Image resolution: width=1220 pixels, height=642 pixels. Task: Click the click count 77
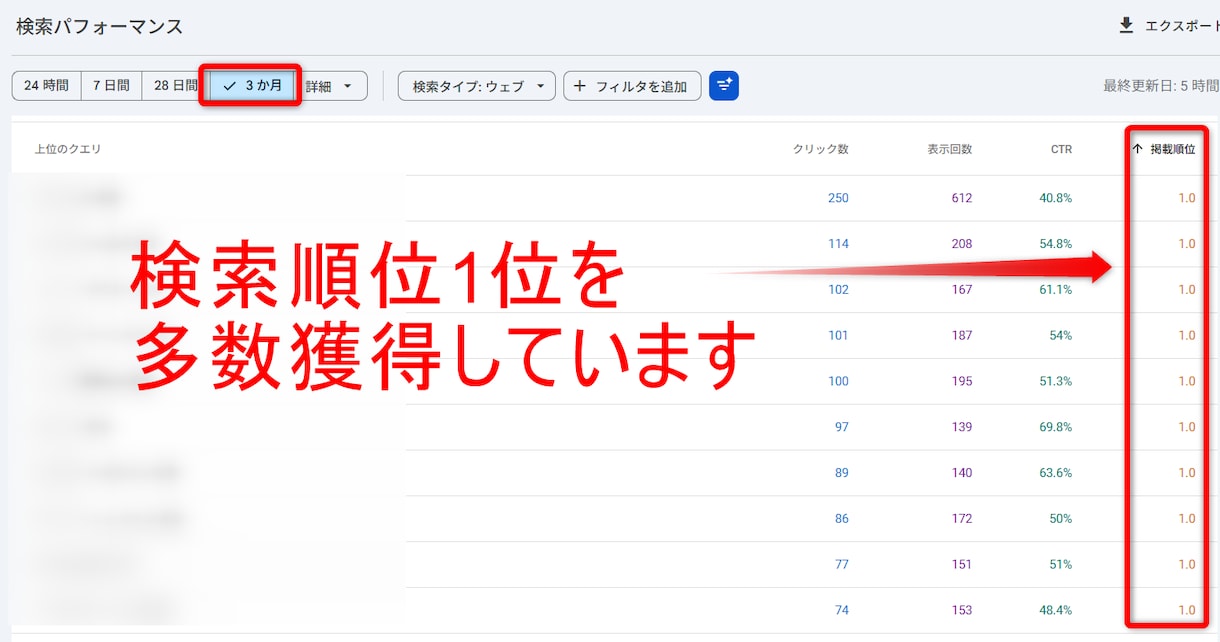pos(841,565)
